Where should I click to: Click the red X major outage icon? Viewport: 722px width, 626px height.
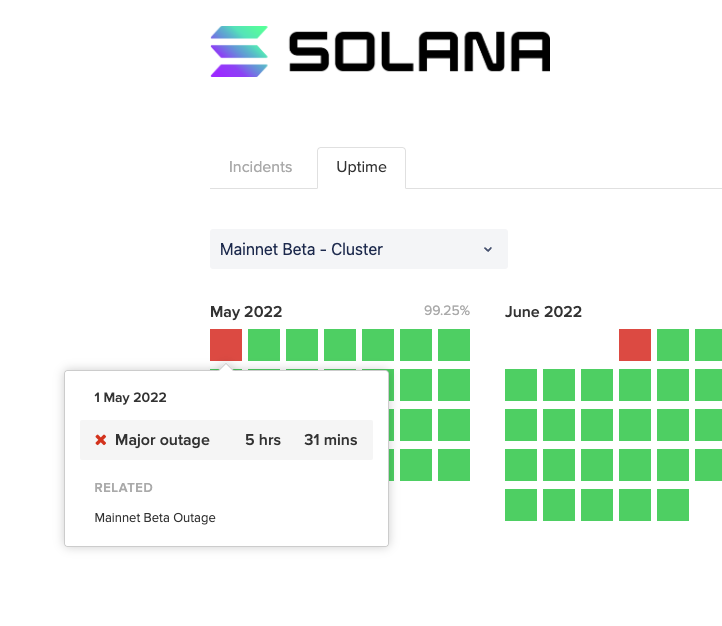coord(101,440)
